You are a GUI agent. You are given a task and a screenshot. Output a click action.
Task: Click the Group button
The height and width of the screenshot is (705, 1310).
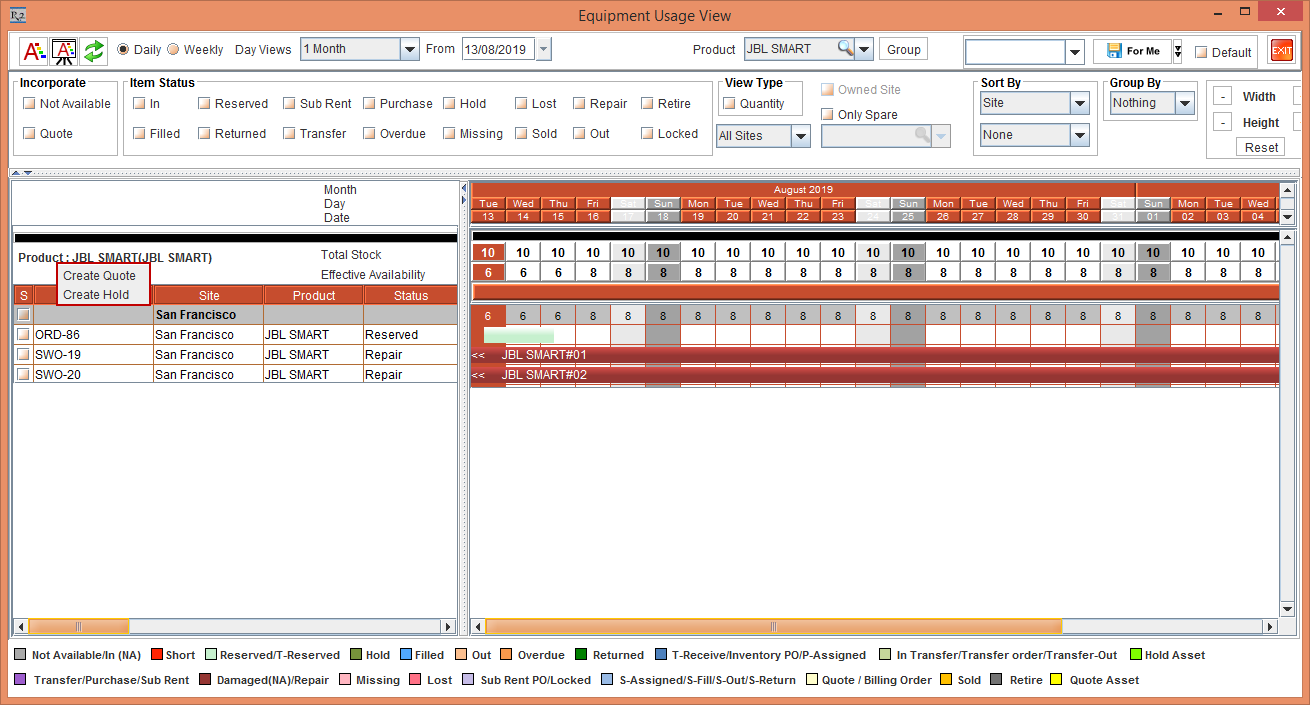click(904, 49)
